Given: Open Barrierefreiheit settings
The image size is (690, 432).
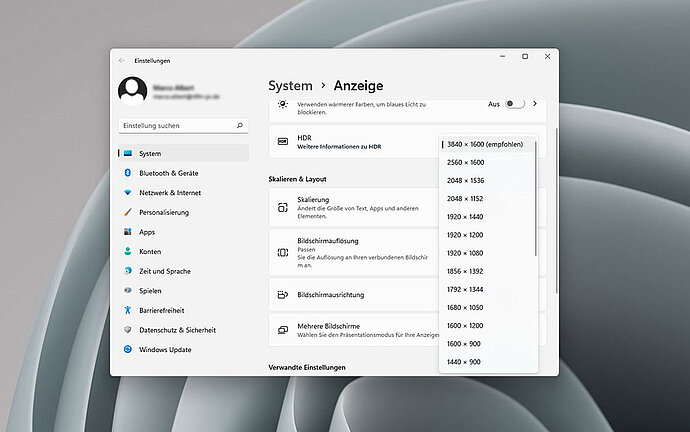Looking at the screenshot, I should click(x=183, y=310).
